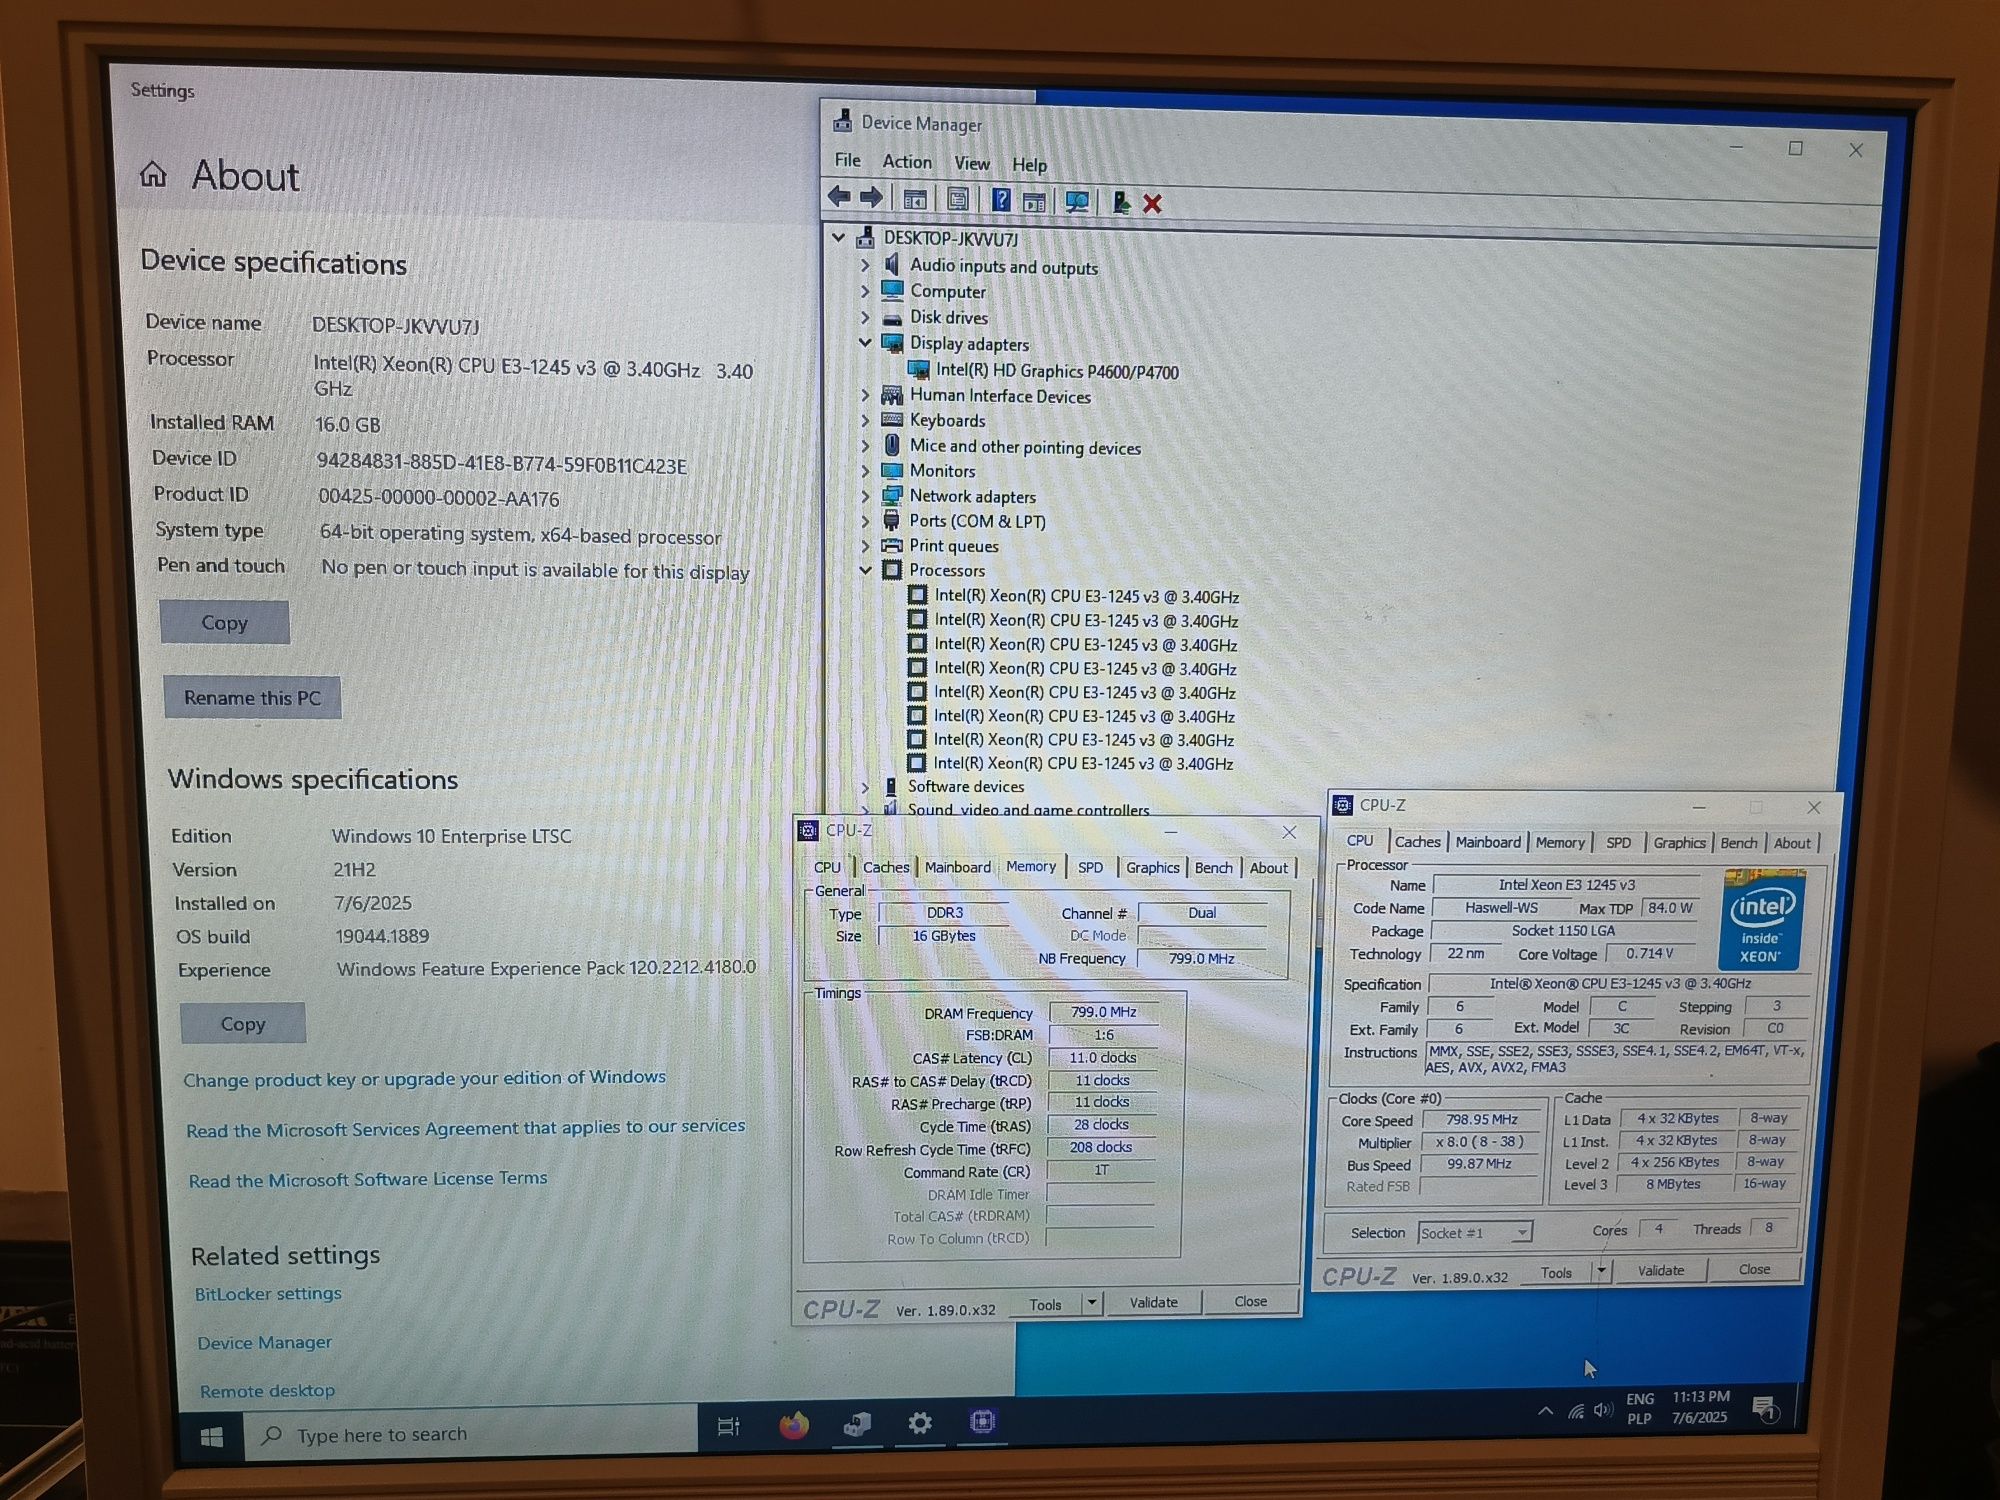
Task: Open Graphics tab in CPU-Z CPU window
Action: (1679, 843)
